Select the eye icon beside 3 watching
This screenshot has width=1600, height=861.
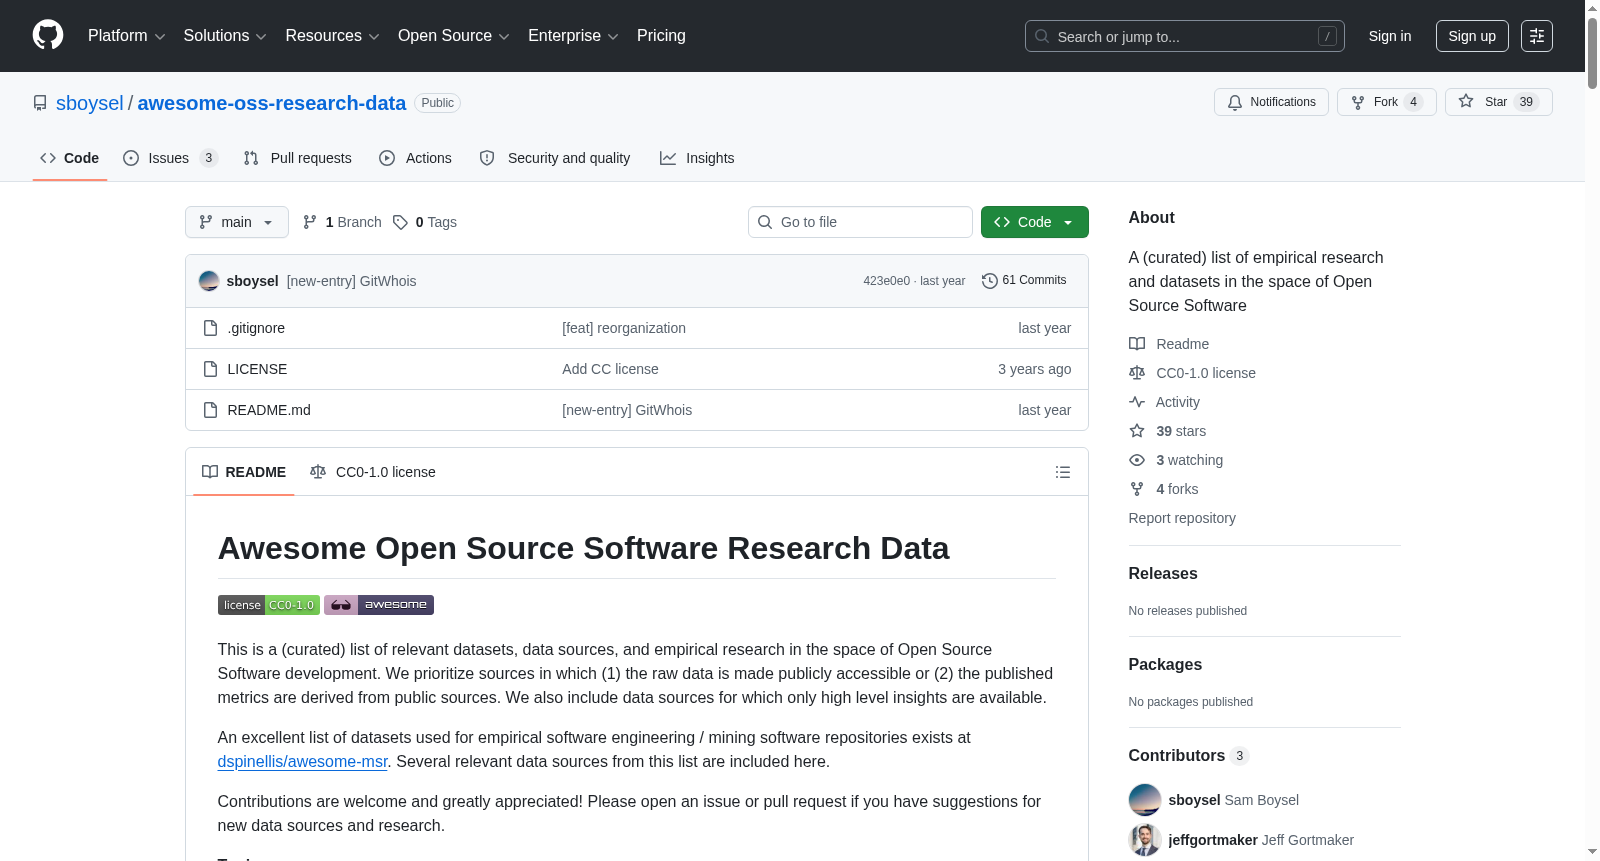(1137, 460)
